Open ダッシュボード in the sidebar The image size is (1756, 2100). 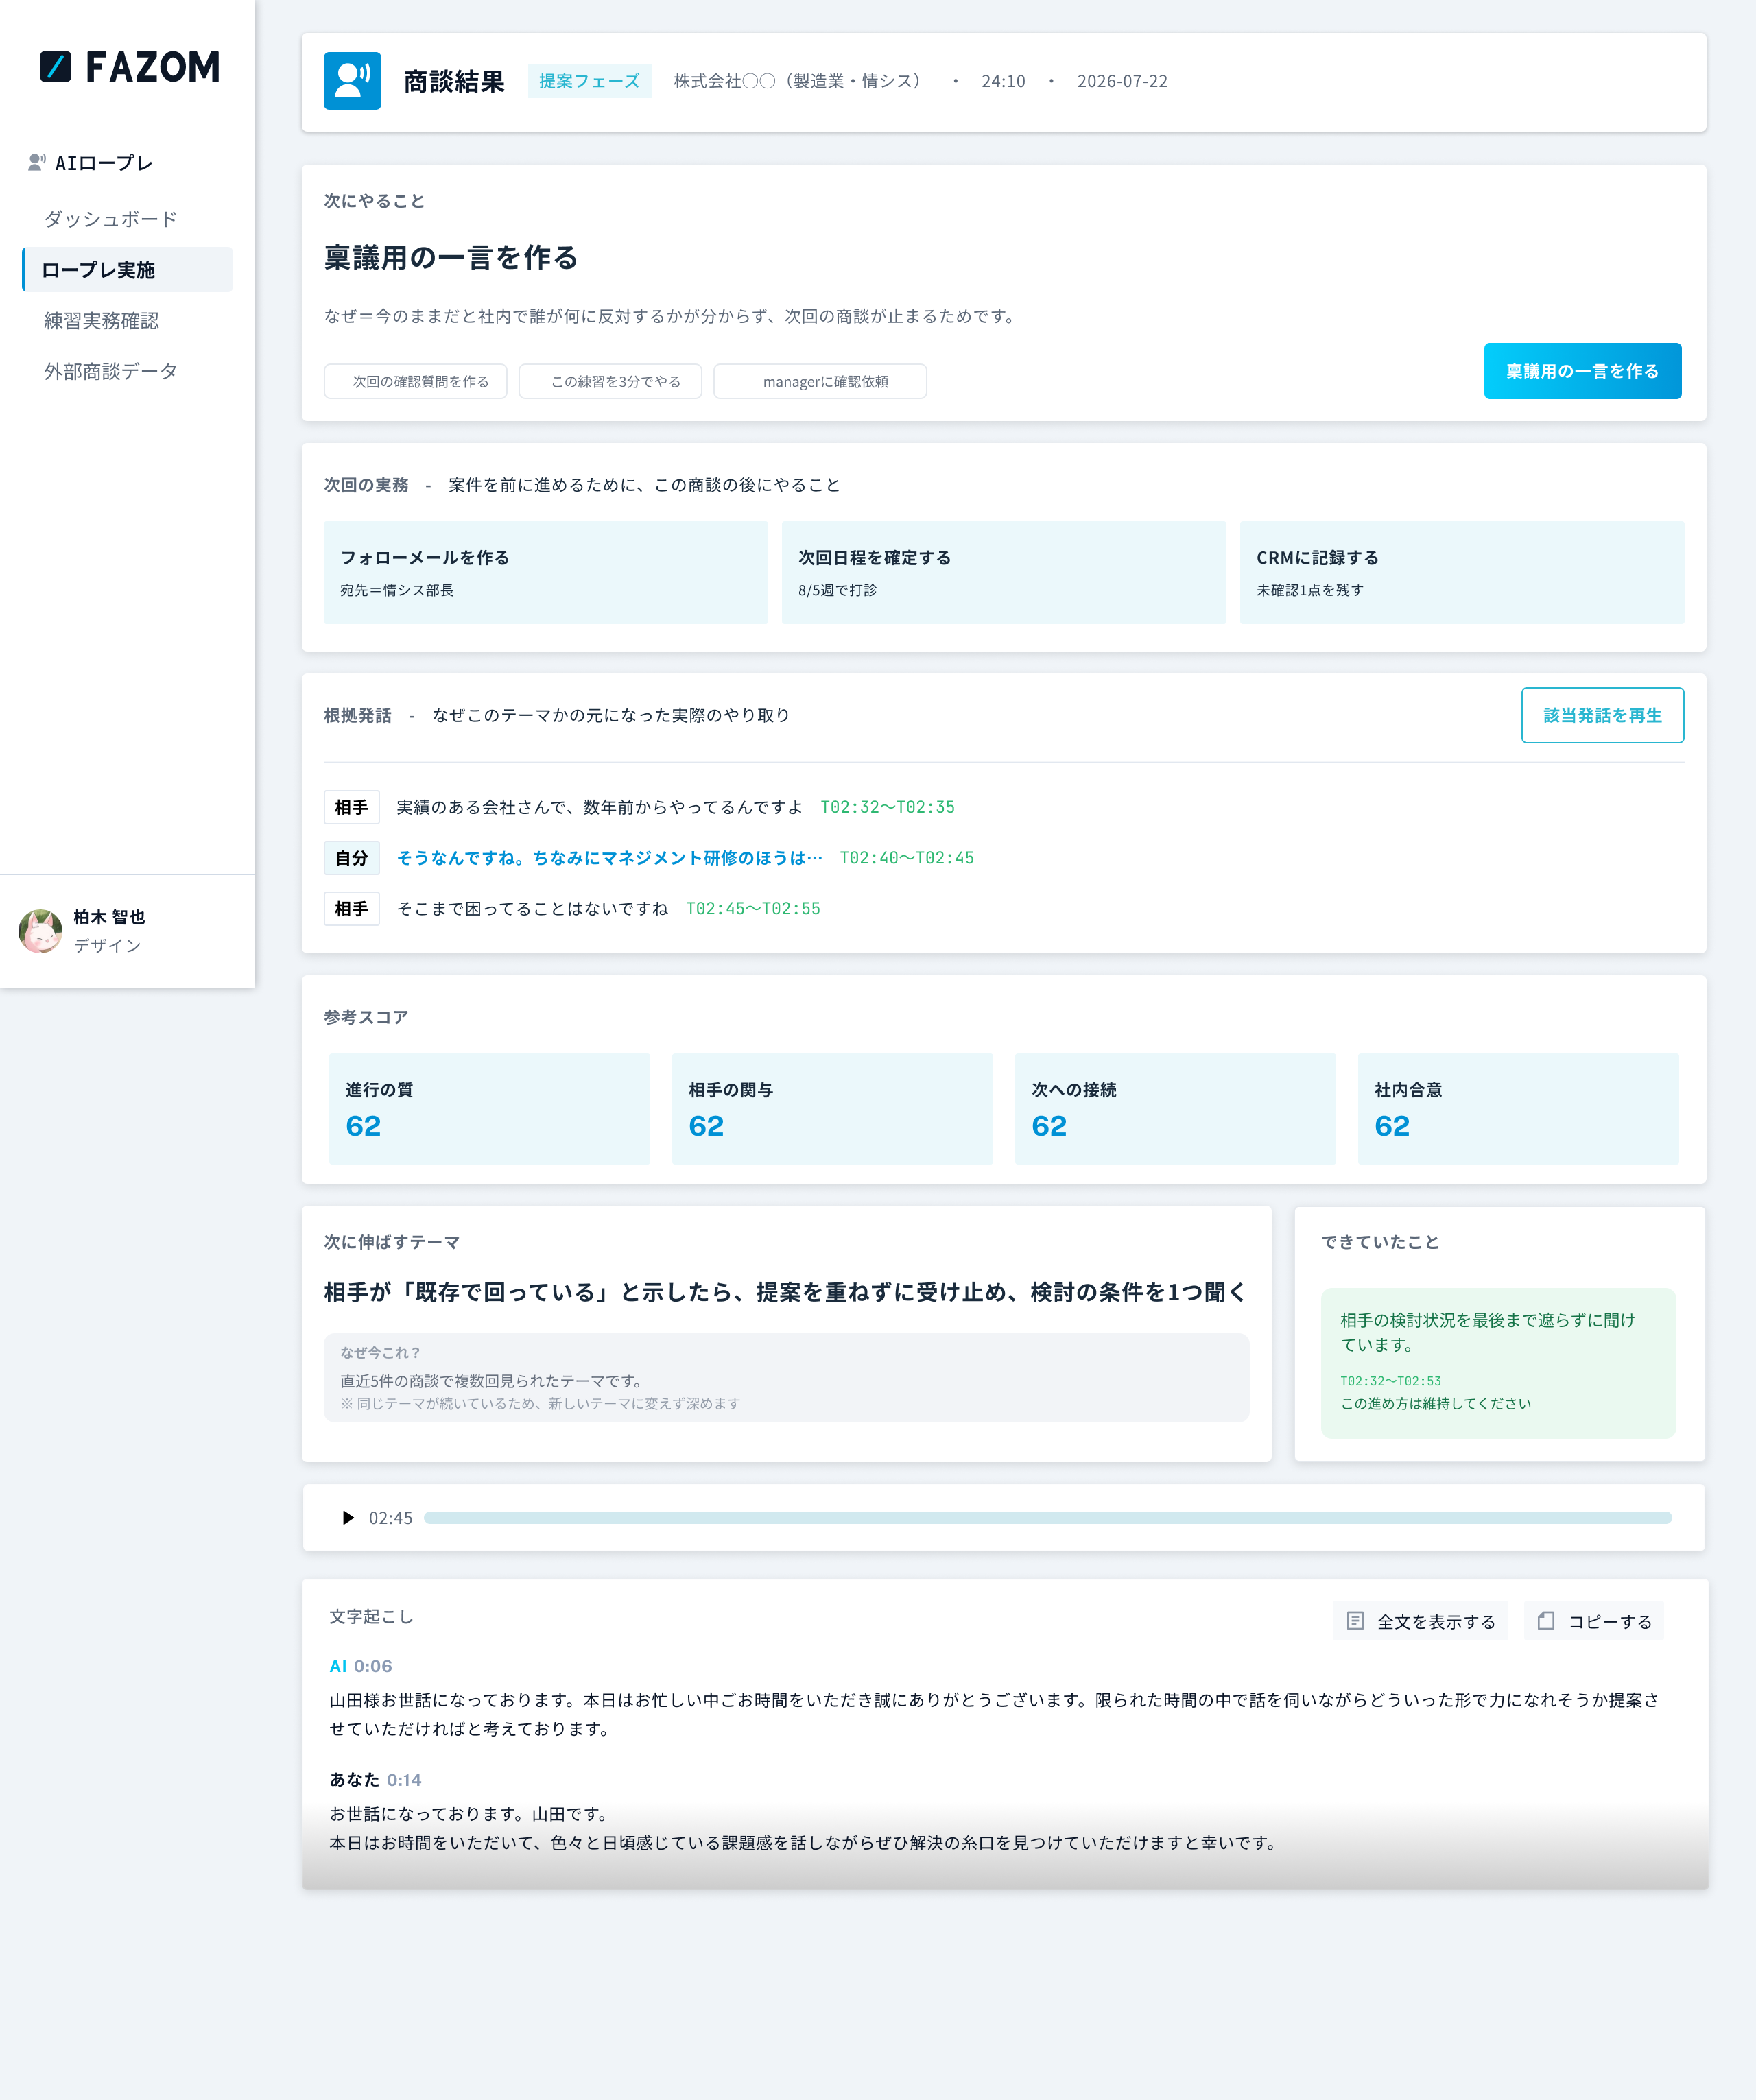pos(110,219)
